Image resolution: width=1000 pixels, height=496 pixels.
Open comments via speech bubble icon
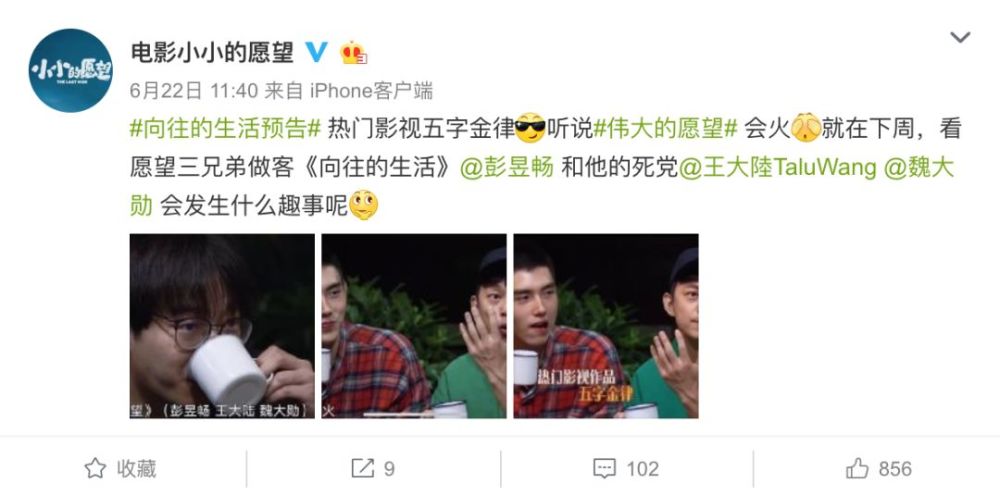[604, 469]
